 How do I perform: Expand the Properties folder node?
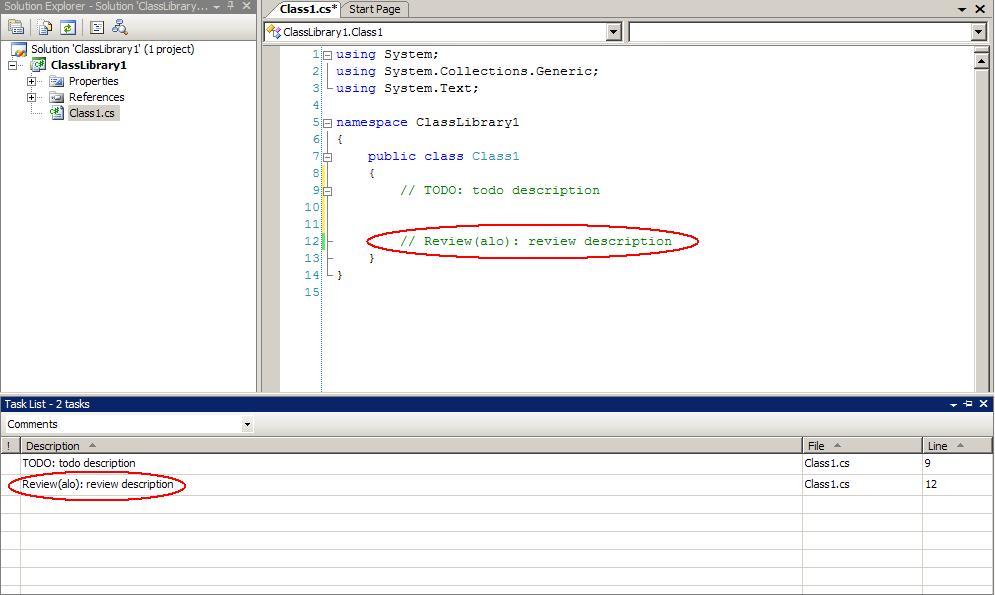coord(31,81)
